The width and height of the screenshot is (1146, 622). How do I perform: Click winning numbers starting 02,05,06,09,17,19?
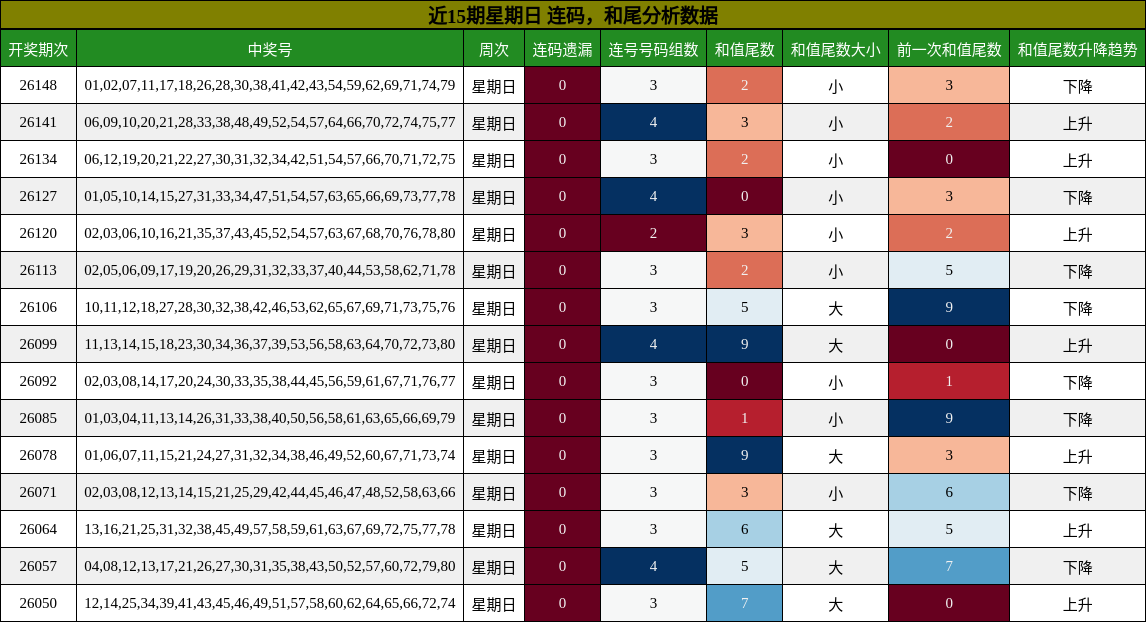(x=270, y=270)
